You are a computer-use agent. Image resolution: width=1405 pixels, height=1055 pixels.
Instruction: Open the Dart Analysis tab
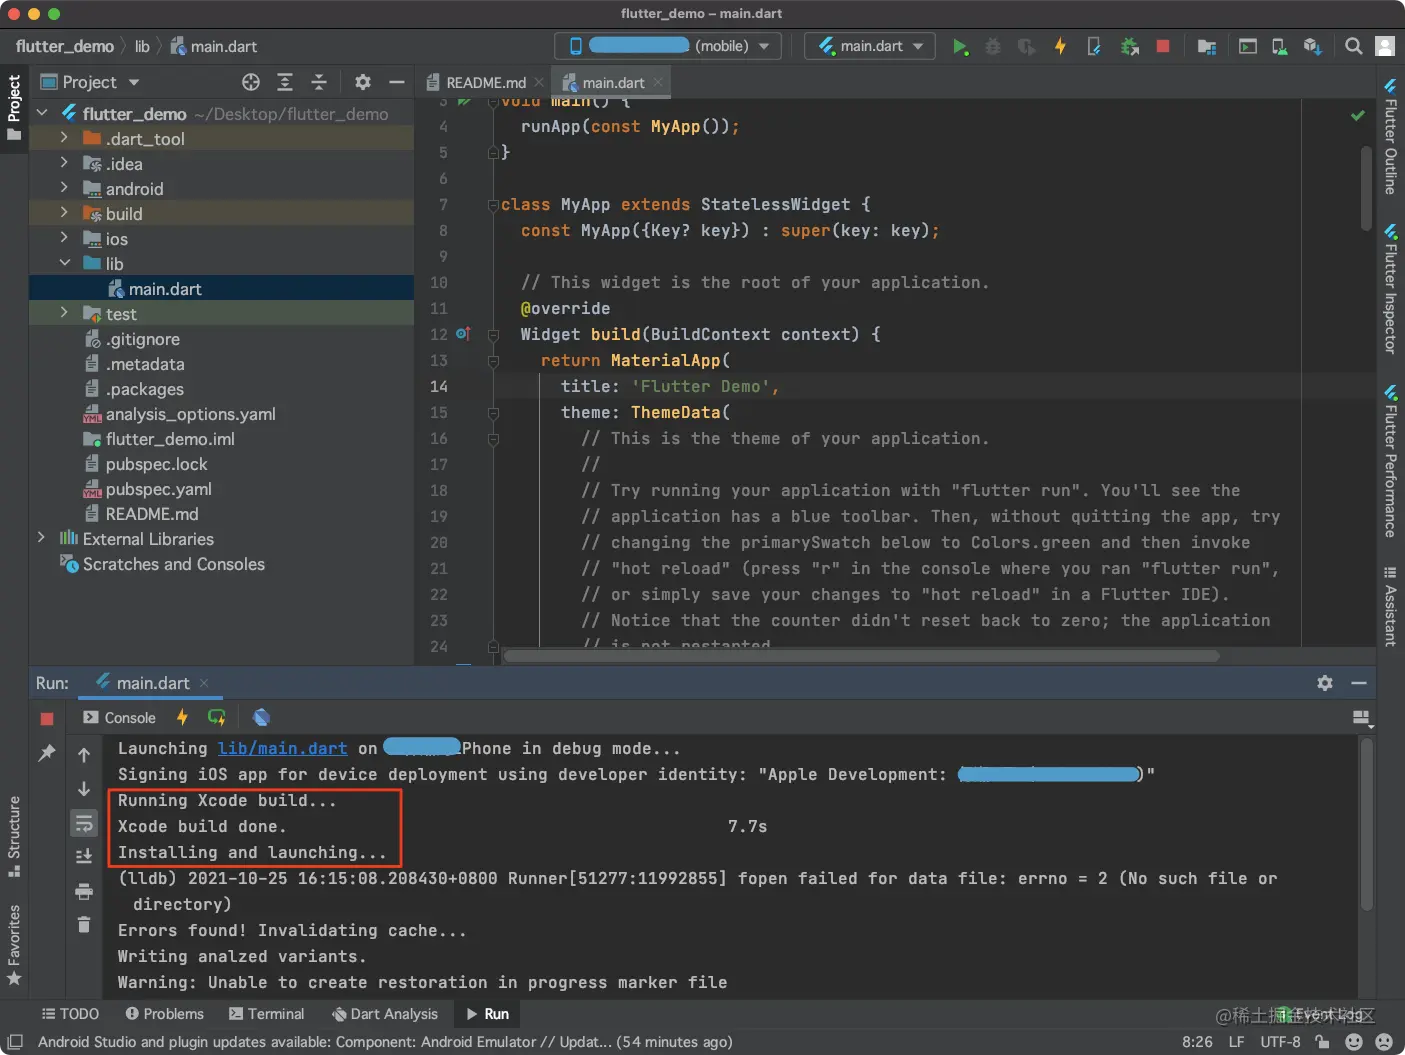click(x=384, y=1014)
